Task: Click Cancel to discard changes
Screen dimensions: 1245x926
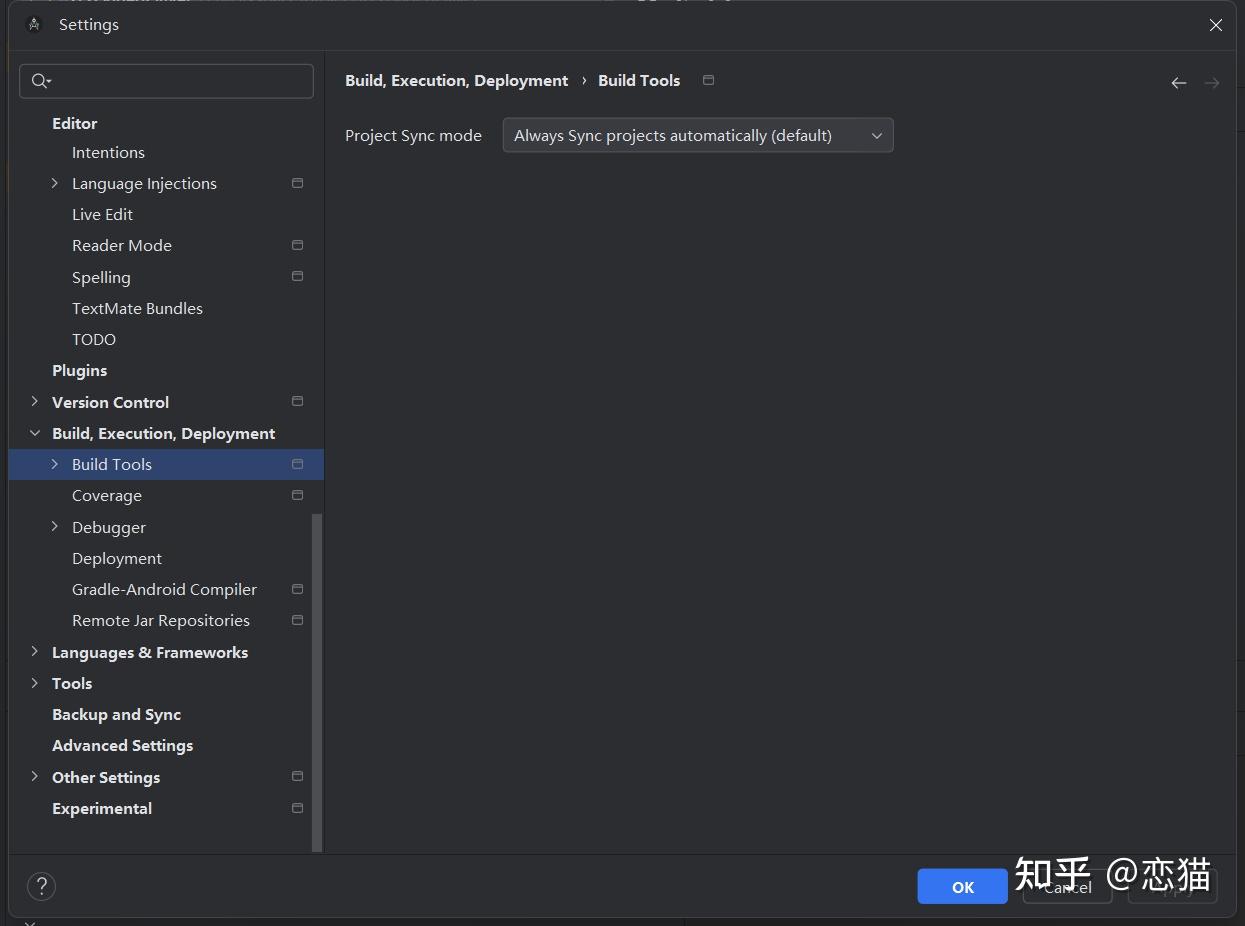Action: coord(1067,887)
